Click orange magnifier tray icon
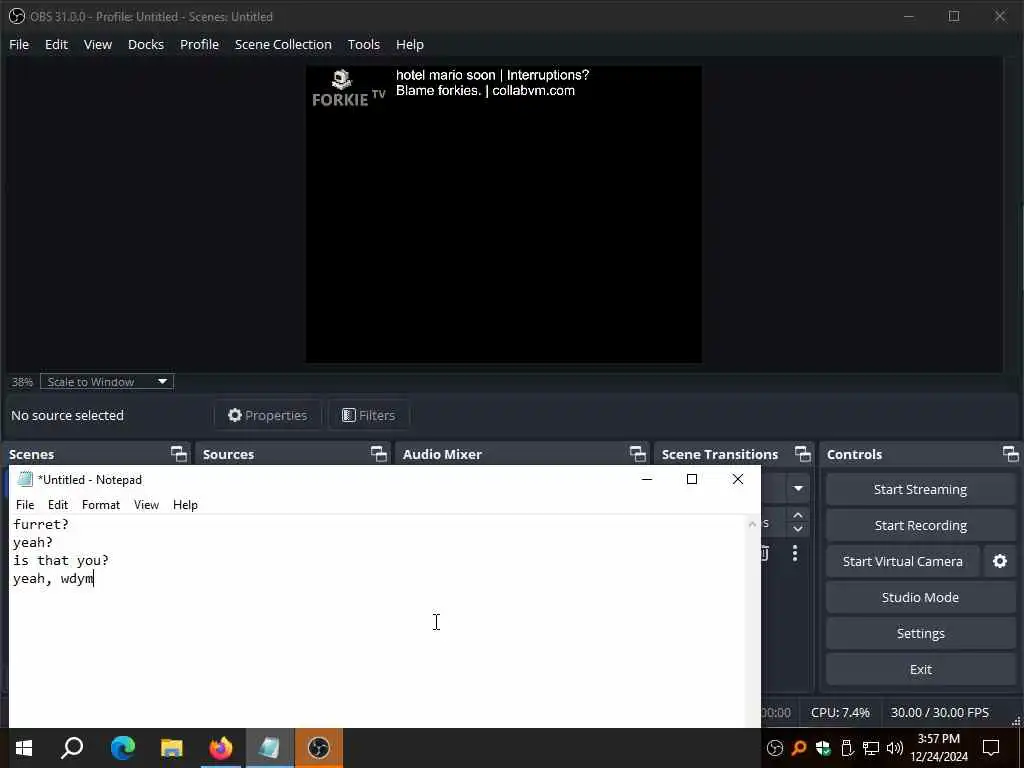 tap(799, 748)
